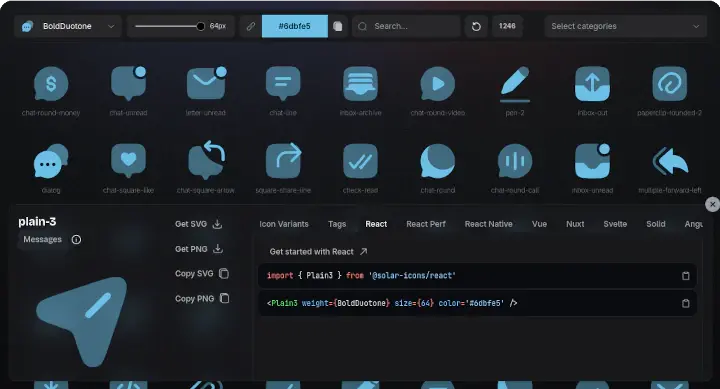
Task: Copy the Plain3 component code line
Action: point(686,303)
